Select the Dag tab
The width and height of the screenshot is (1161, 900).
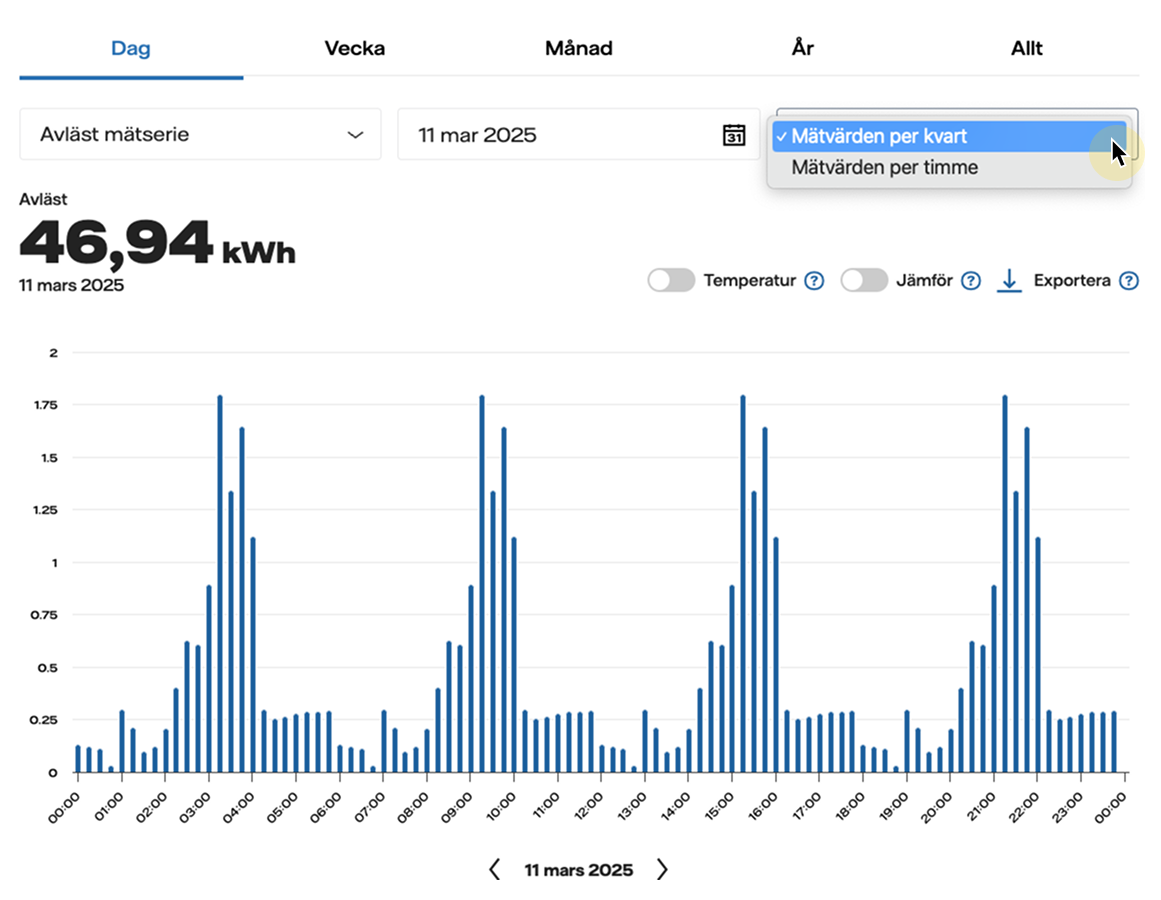[131, 49]
